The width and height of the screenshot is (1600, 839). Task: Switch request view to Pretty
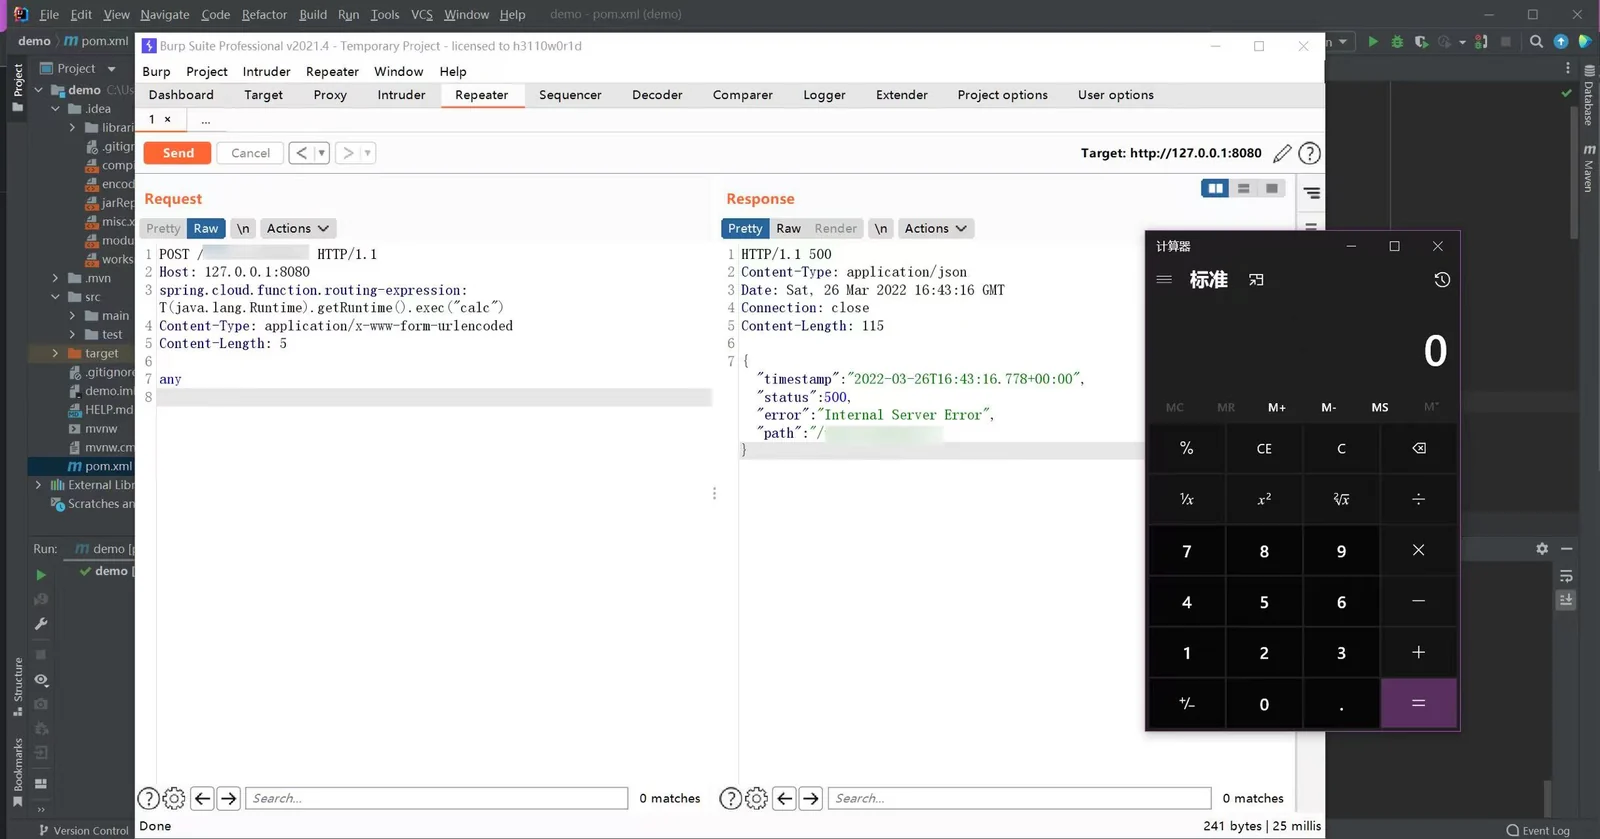tap(163, 228)
